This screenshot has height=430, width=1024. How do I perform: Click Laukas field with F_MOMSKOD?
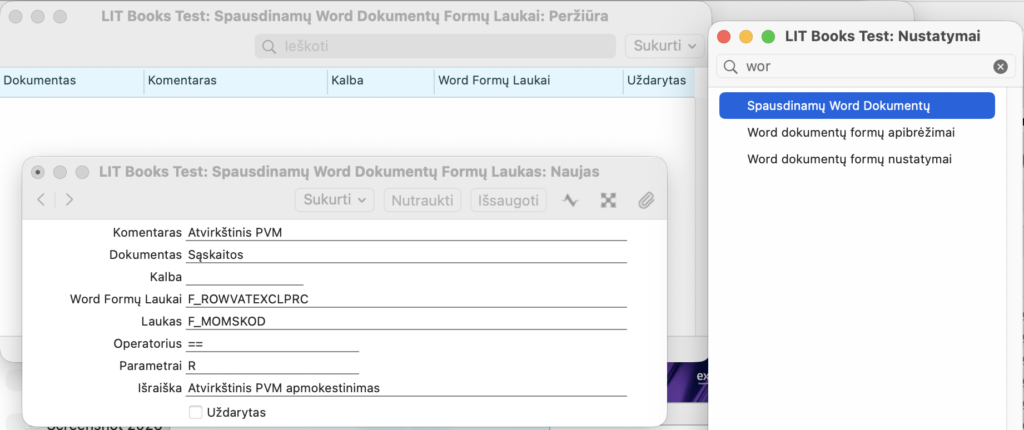point(406,322)
